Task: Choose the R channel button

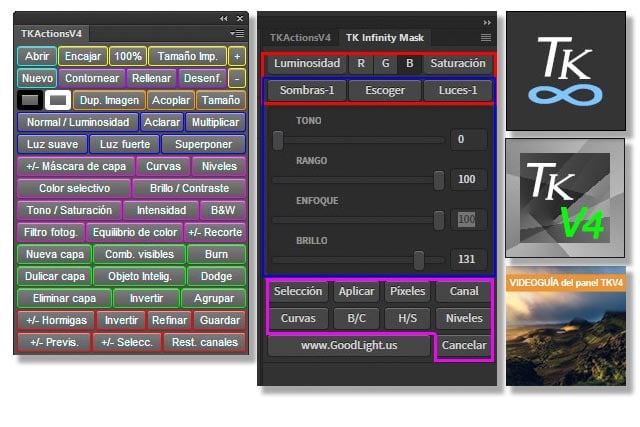Action: point(361,63)
